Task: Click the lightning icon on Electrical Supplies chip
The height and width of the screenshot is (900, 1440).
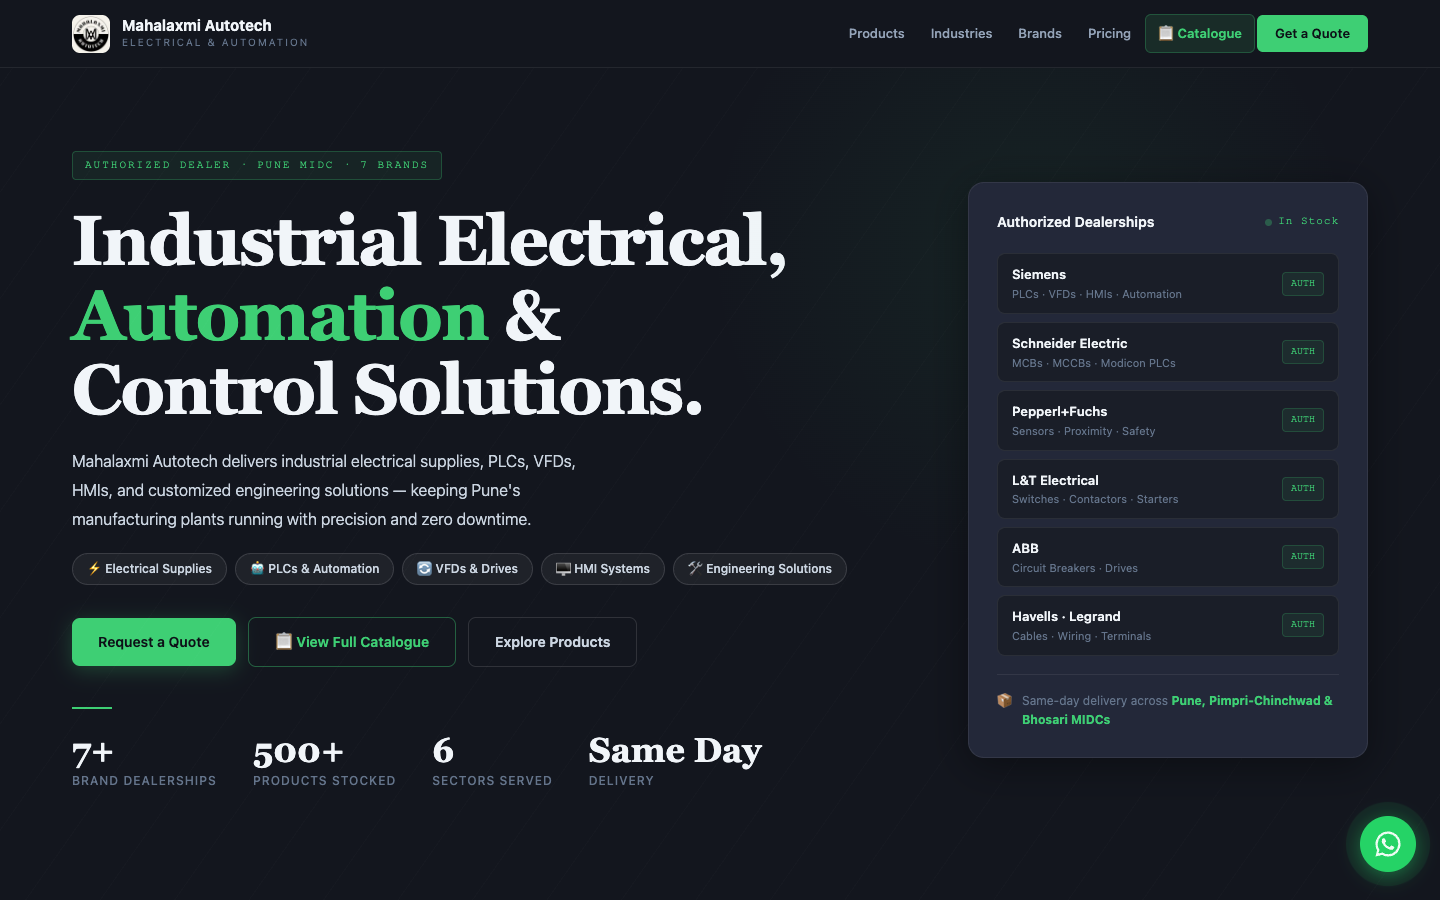Action: tap(94, 569)
